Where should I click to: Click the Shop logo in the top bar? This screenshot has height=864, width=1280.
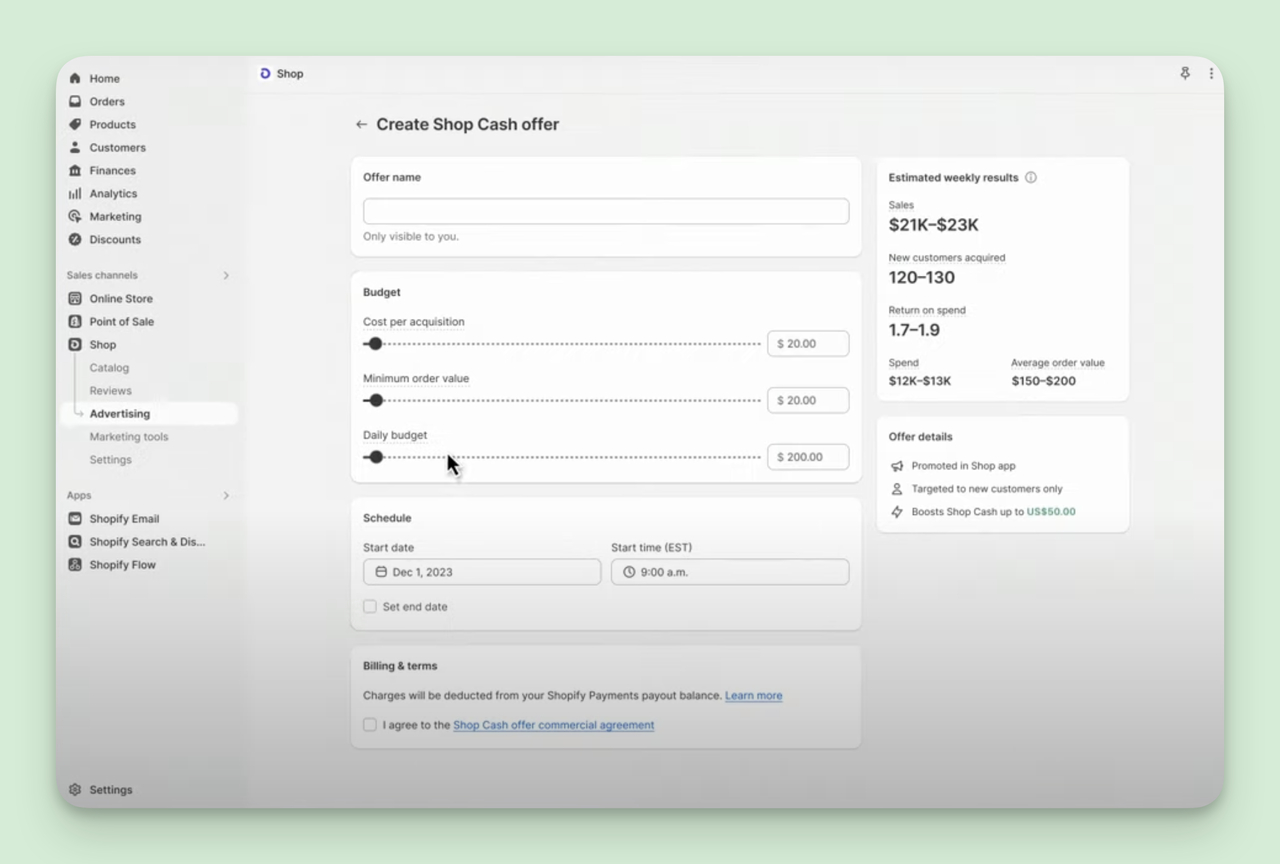265,73
